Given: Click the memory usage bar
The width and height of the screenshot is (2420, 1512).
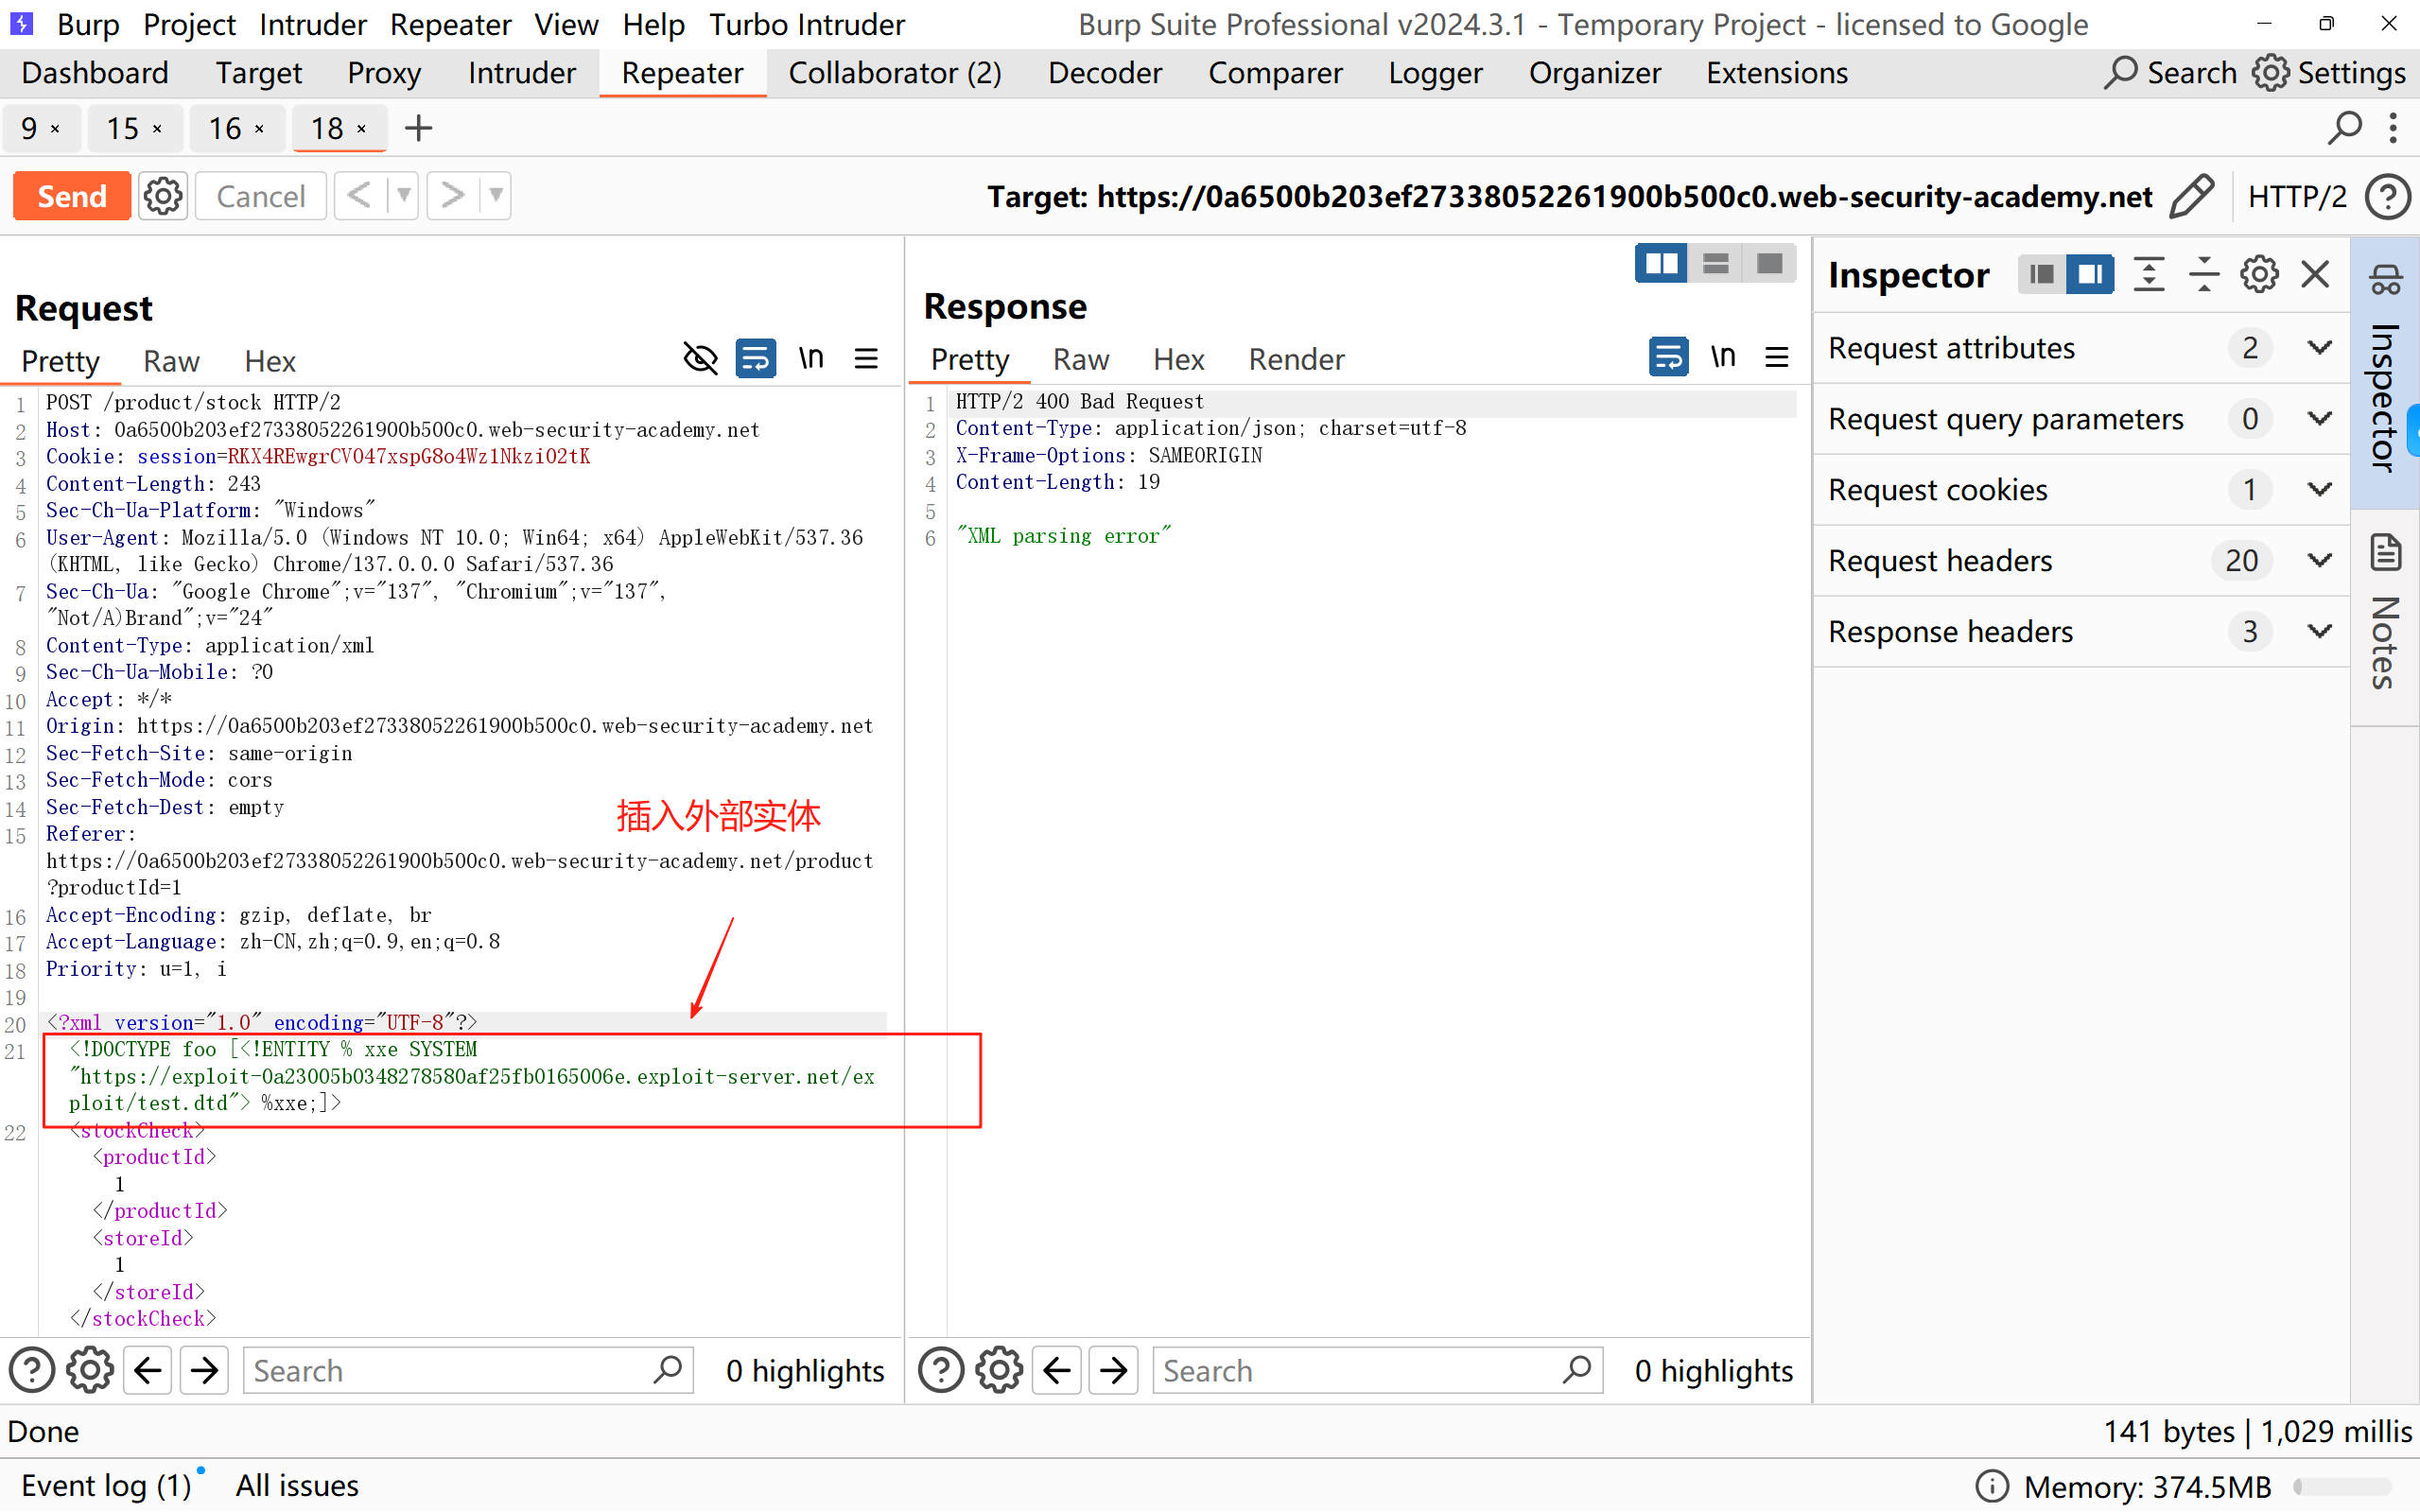Looking at the screenshot, I should click(x=2342, y=1487).
